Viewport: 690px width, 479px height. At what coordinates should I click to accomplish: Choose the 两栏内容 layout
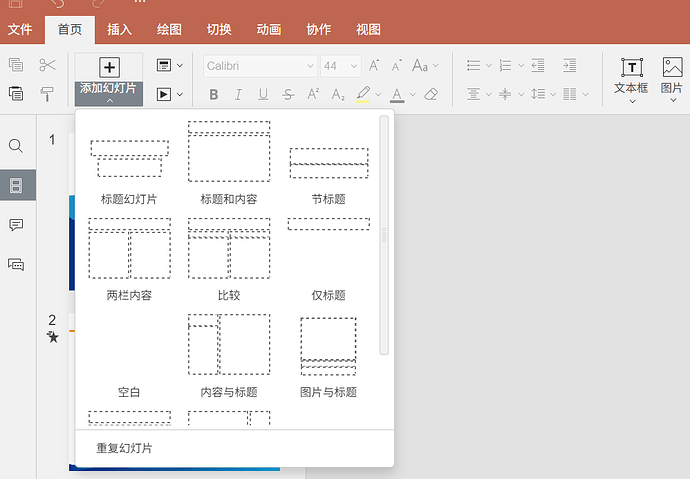tap(129, 260)
